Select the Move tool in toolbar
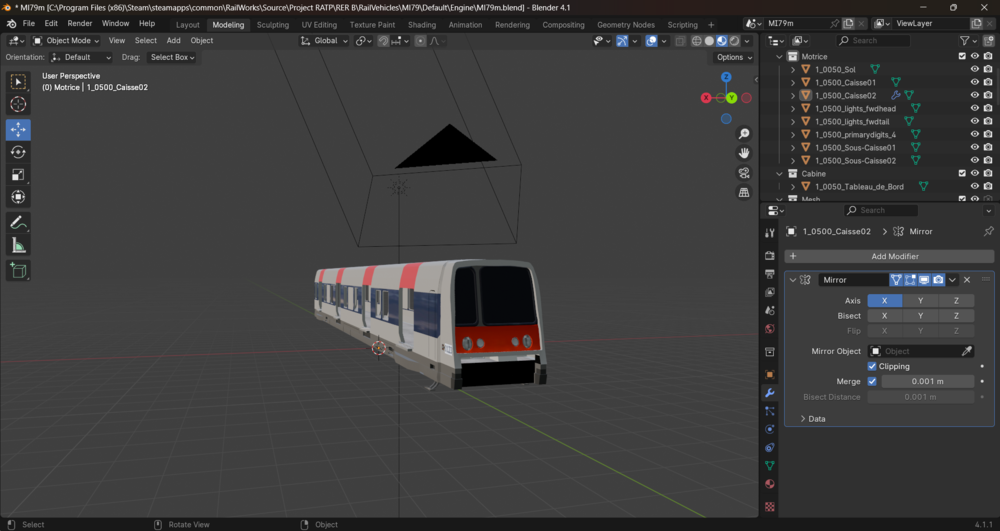Viewport: 1000px width, 531px height. click(x=18, y=129)
